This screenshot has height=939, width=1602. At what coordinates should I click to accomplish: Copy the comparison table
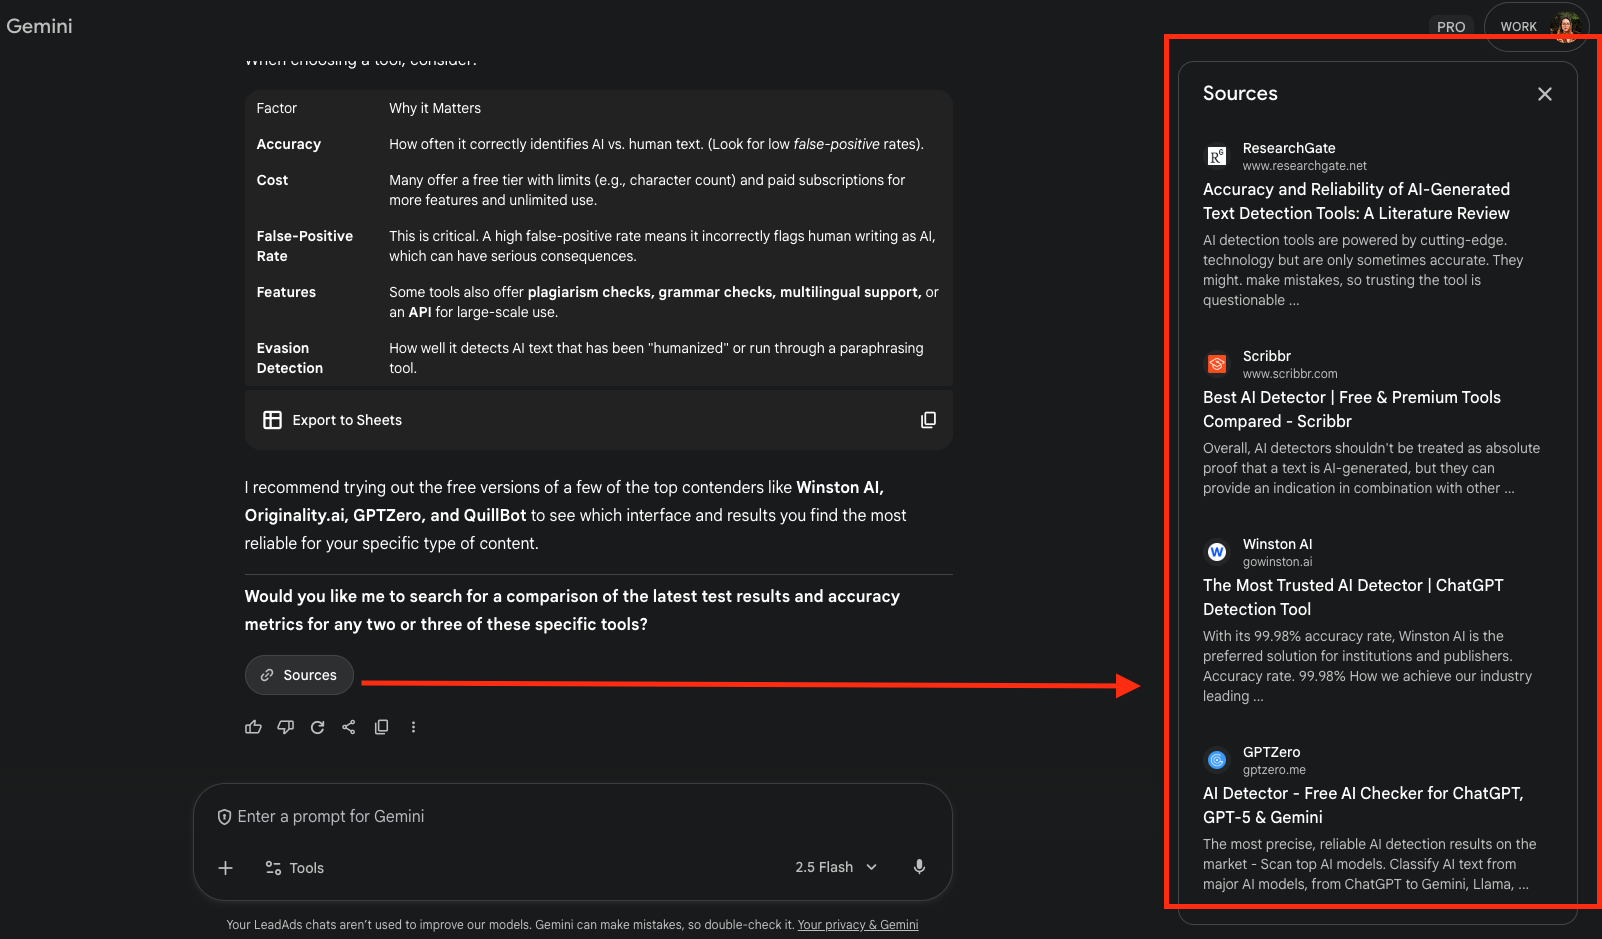(x=928, y=420)
